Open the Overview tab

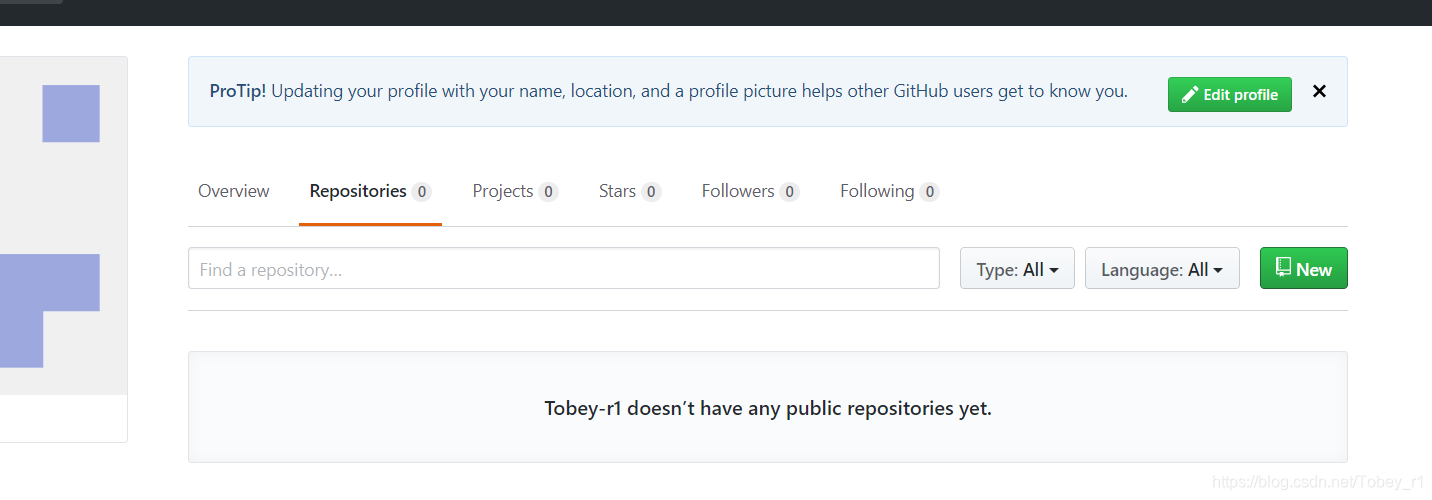coord(234,191)
